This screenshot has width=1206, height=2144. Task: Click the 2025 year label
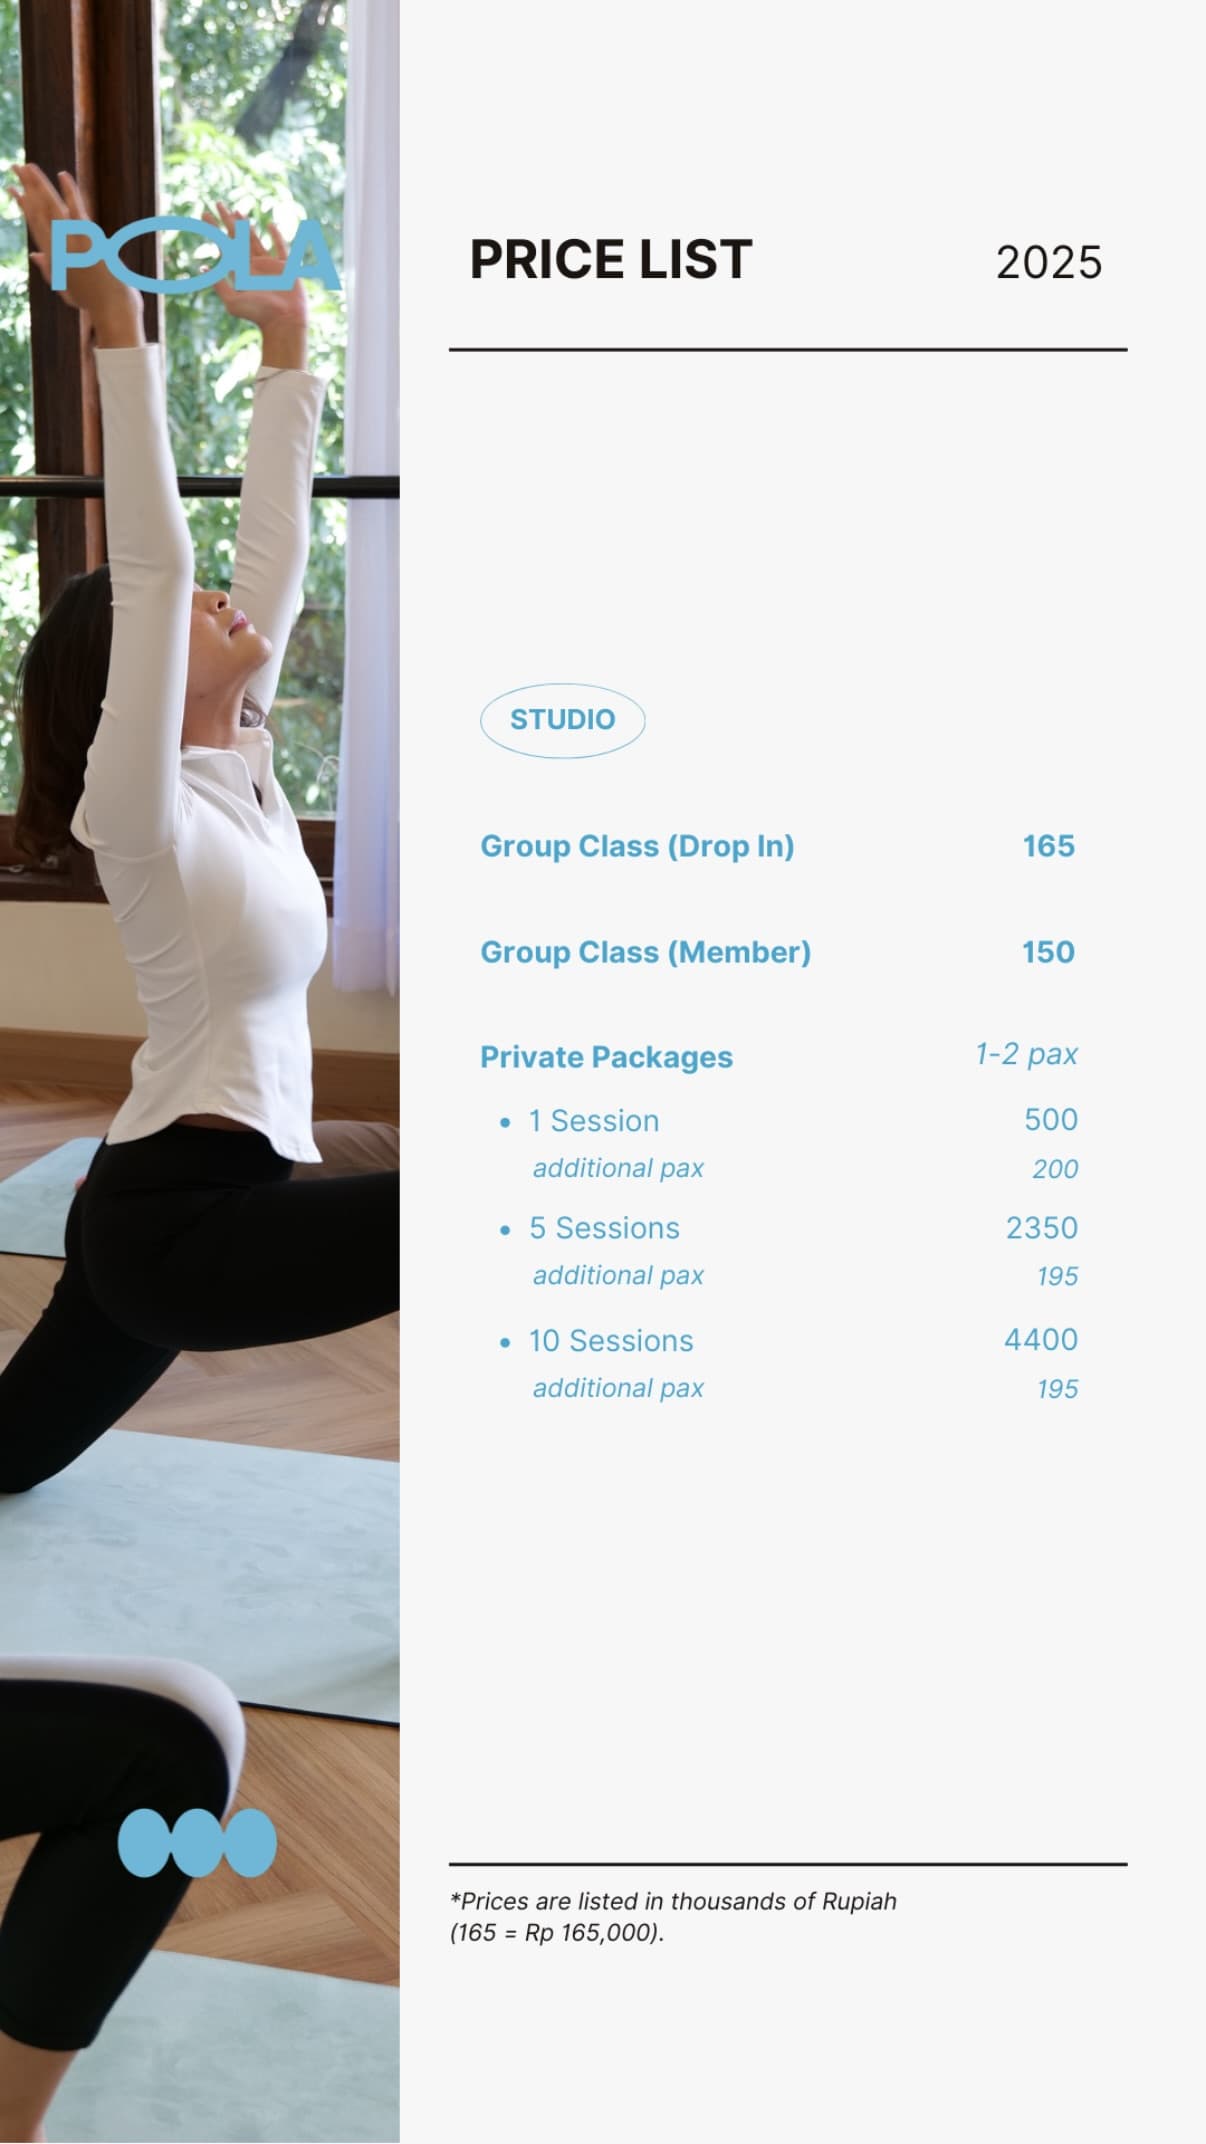[x=1049, y=263]
